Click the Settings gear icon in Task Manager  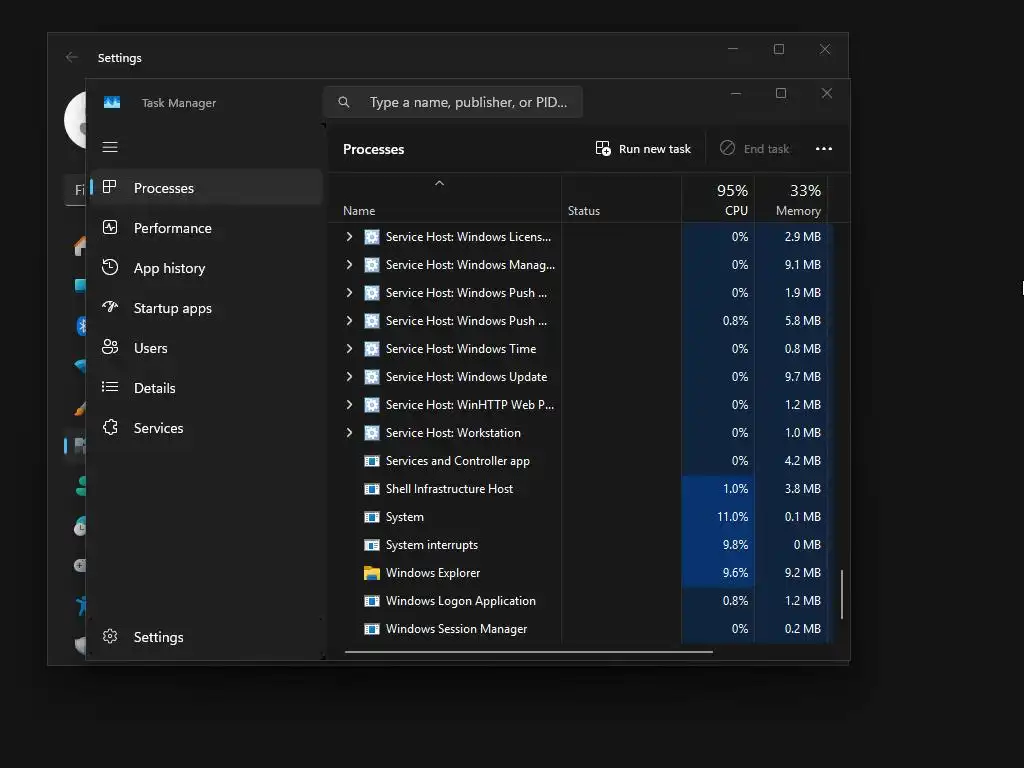click(x=110, y=636)
